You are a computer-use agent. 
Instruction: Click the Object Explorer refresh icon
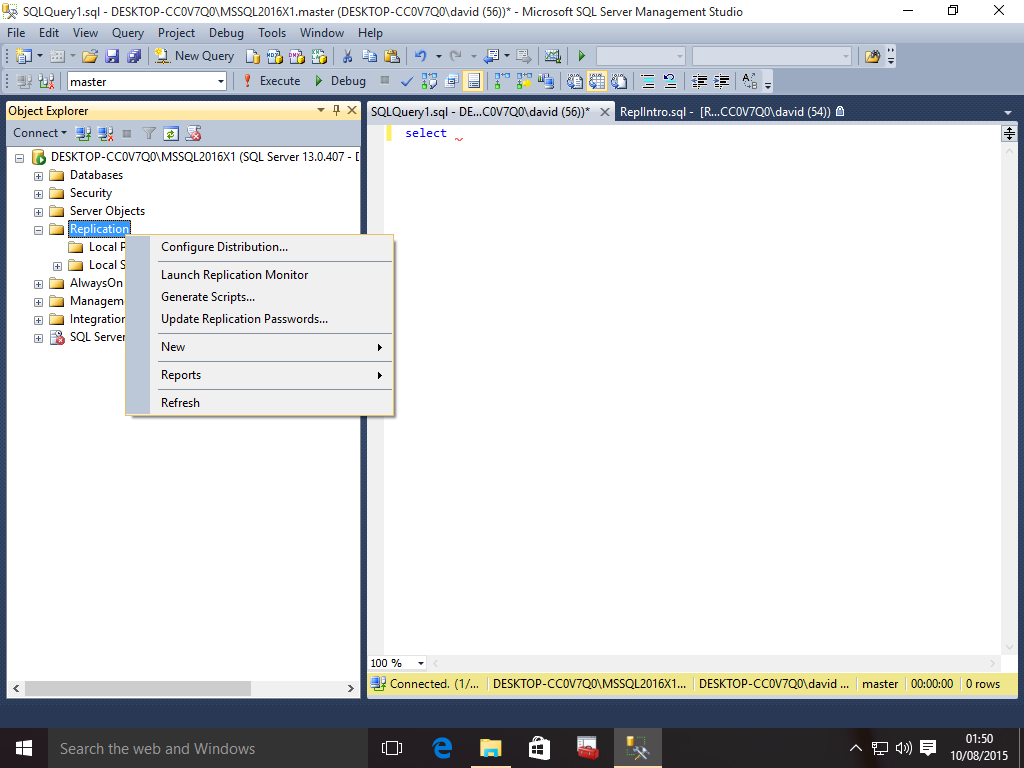(x=171, y=133)
